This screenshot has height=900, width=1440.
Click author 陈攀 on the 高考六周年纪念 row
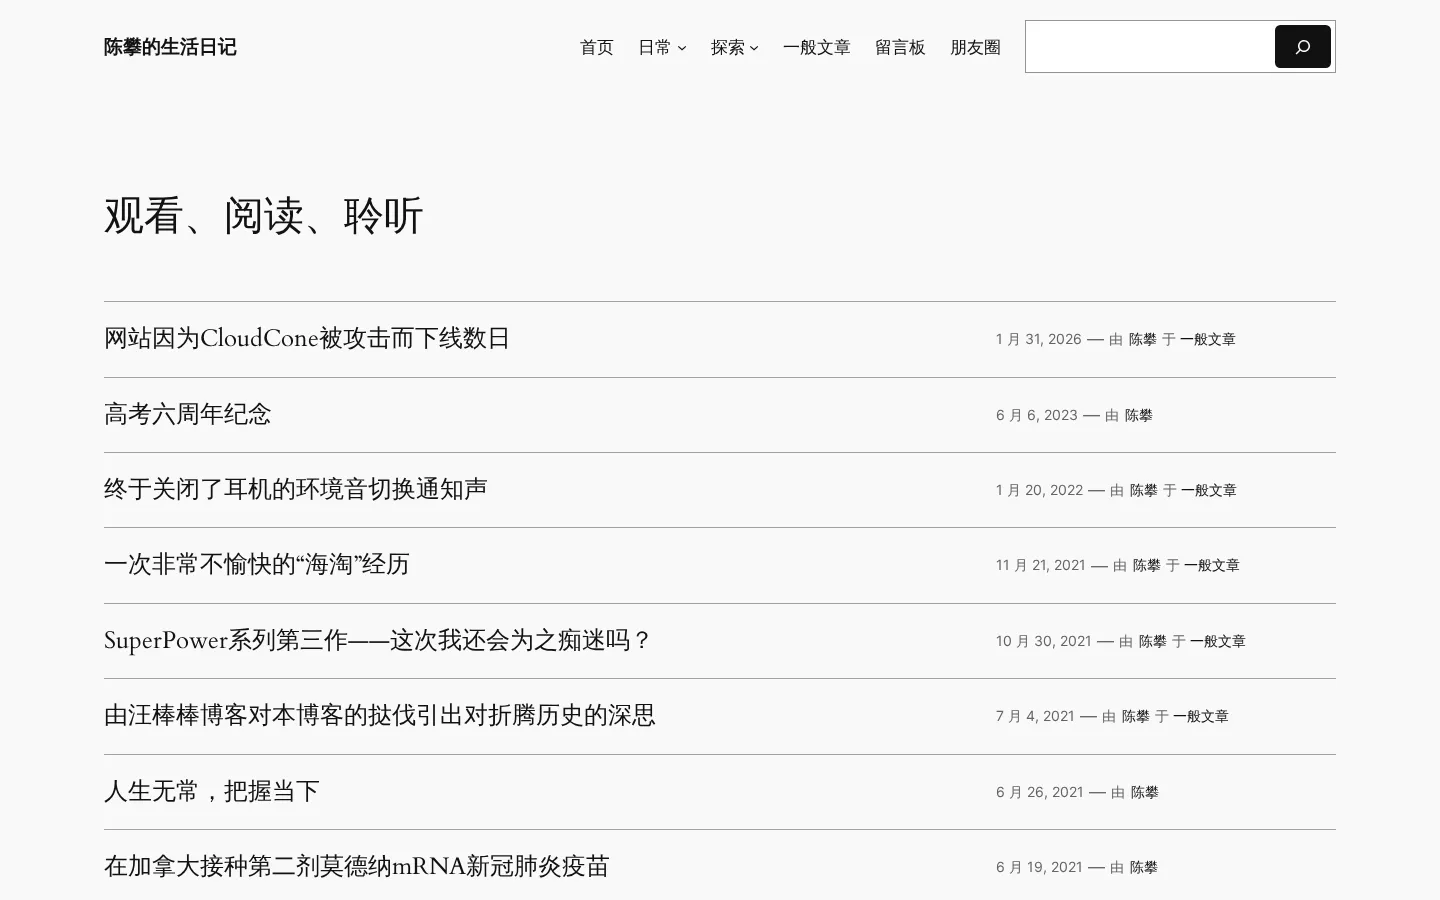(x=1139, y=415)
